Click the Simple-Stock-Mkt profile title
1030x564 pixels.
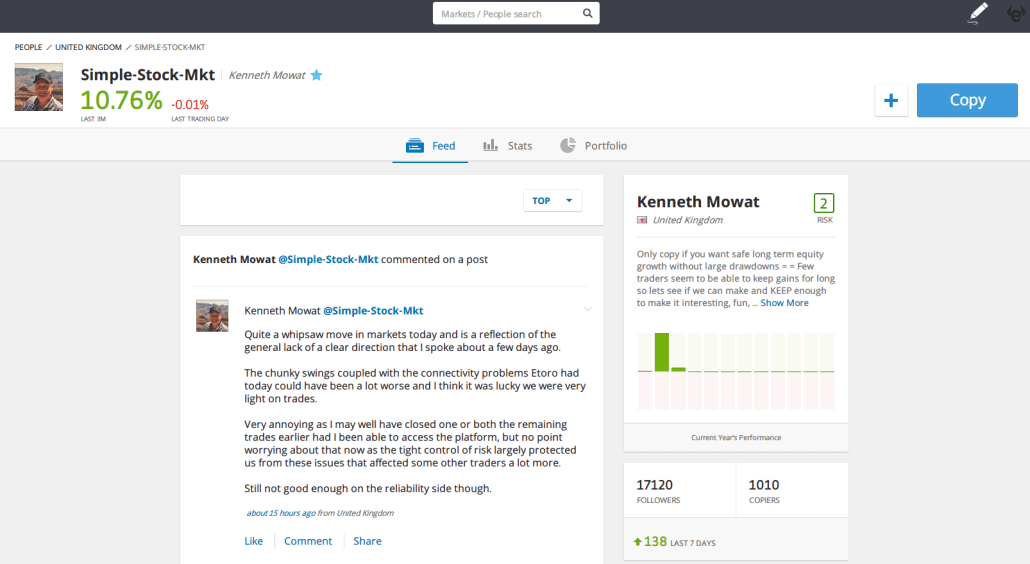[148, 75]
